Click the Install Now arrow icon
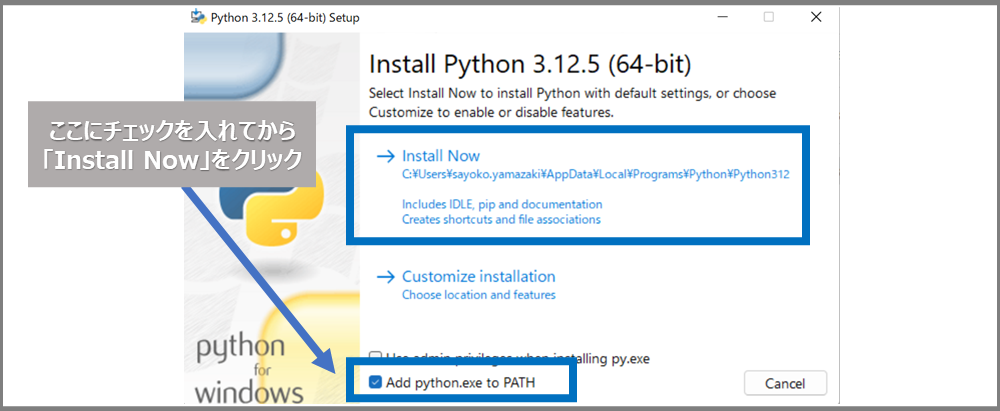 point(386,156)
